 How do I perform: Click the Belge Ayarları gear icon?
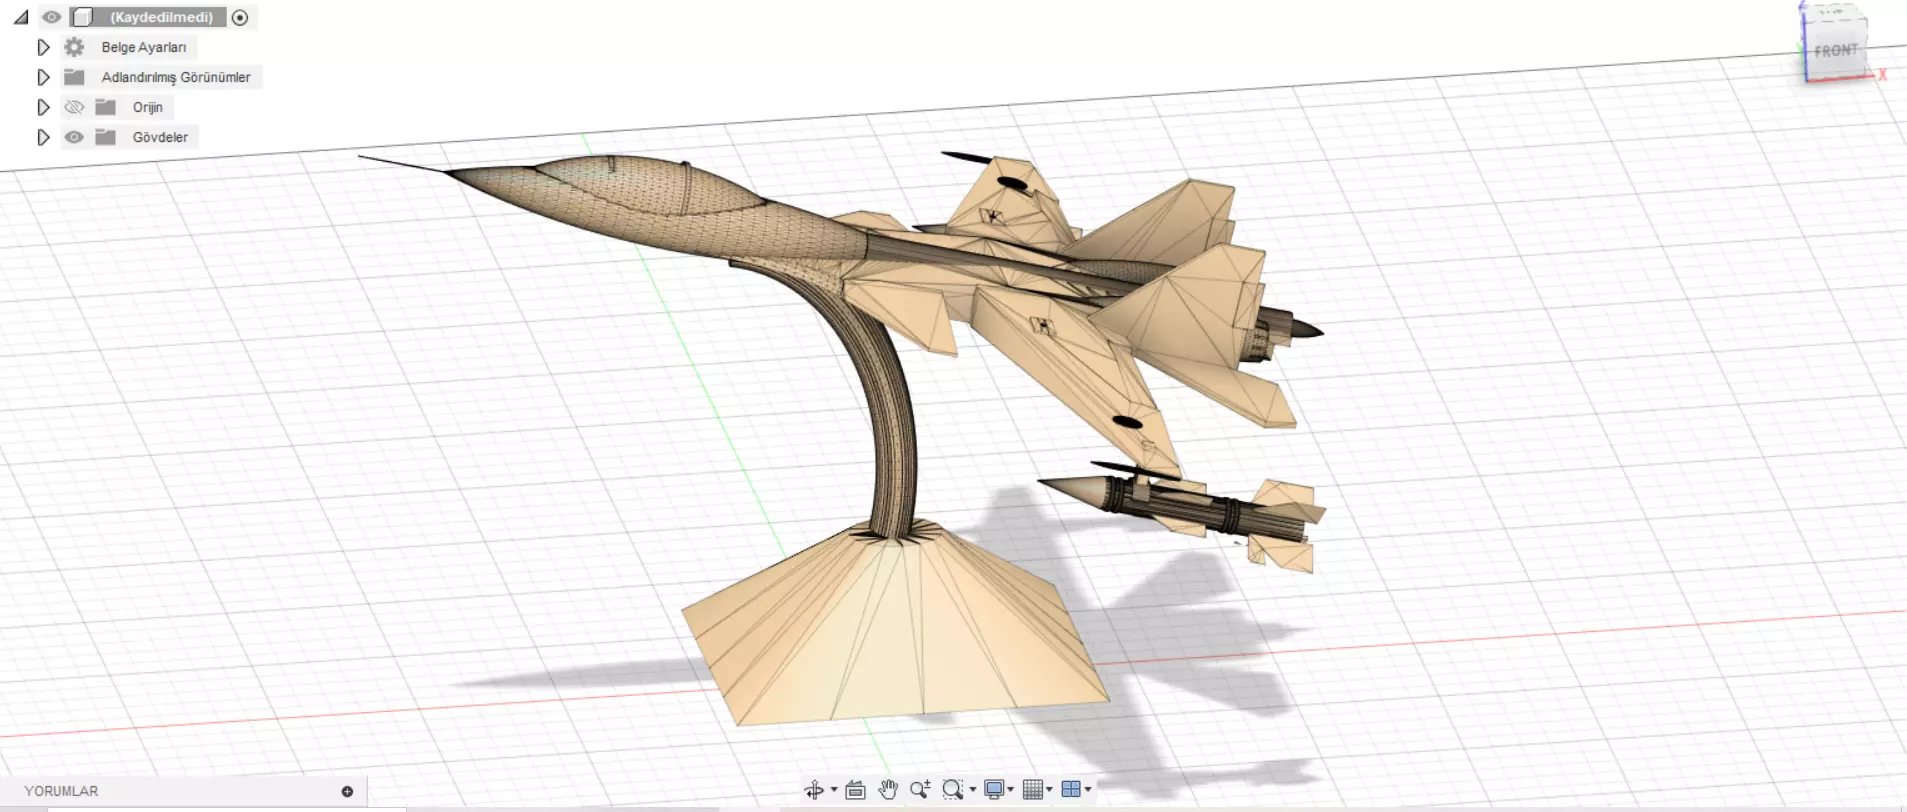(x=74, y=47)
